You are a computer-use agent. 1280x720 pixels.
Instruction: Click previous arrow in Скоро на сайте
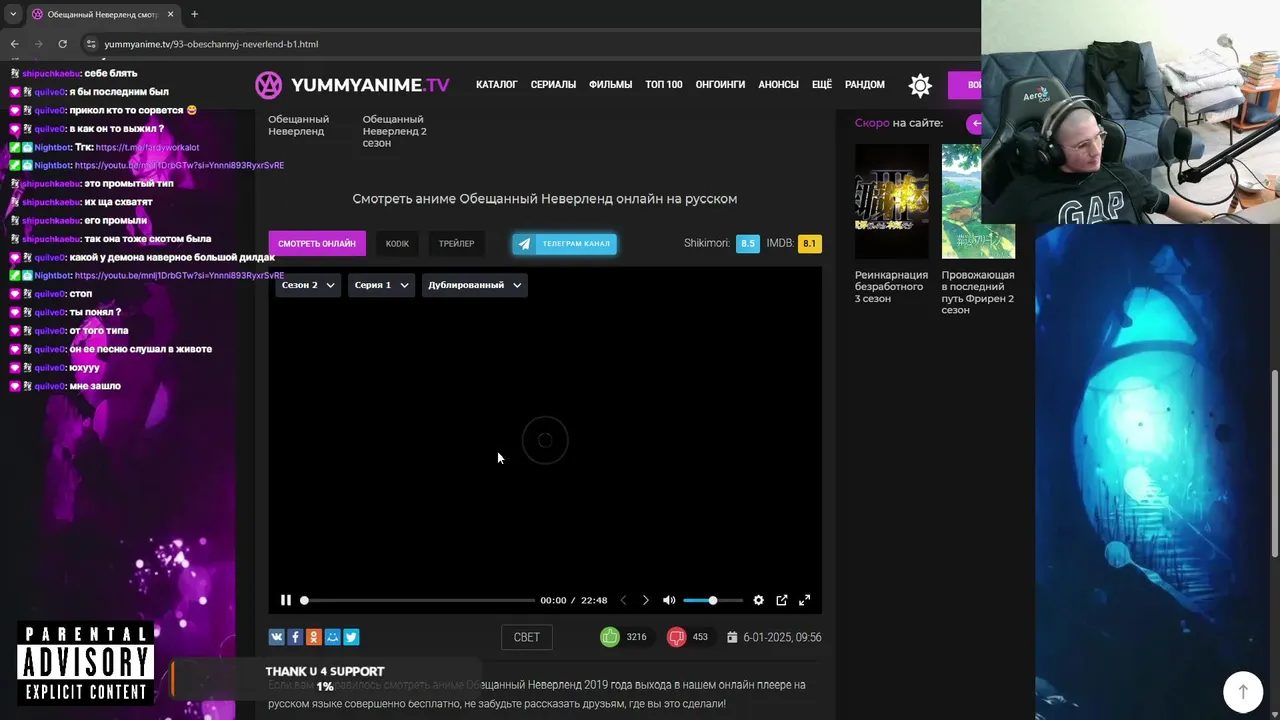tap(975, 123)
